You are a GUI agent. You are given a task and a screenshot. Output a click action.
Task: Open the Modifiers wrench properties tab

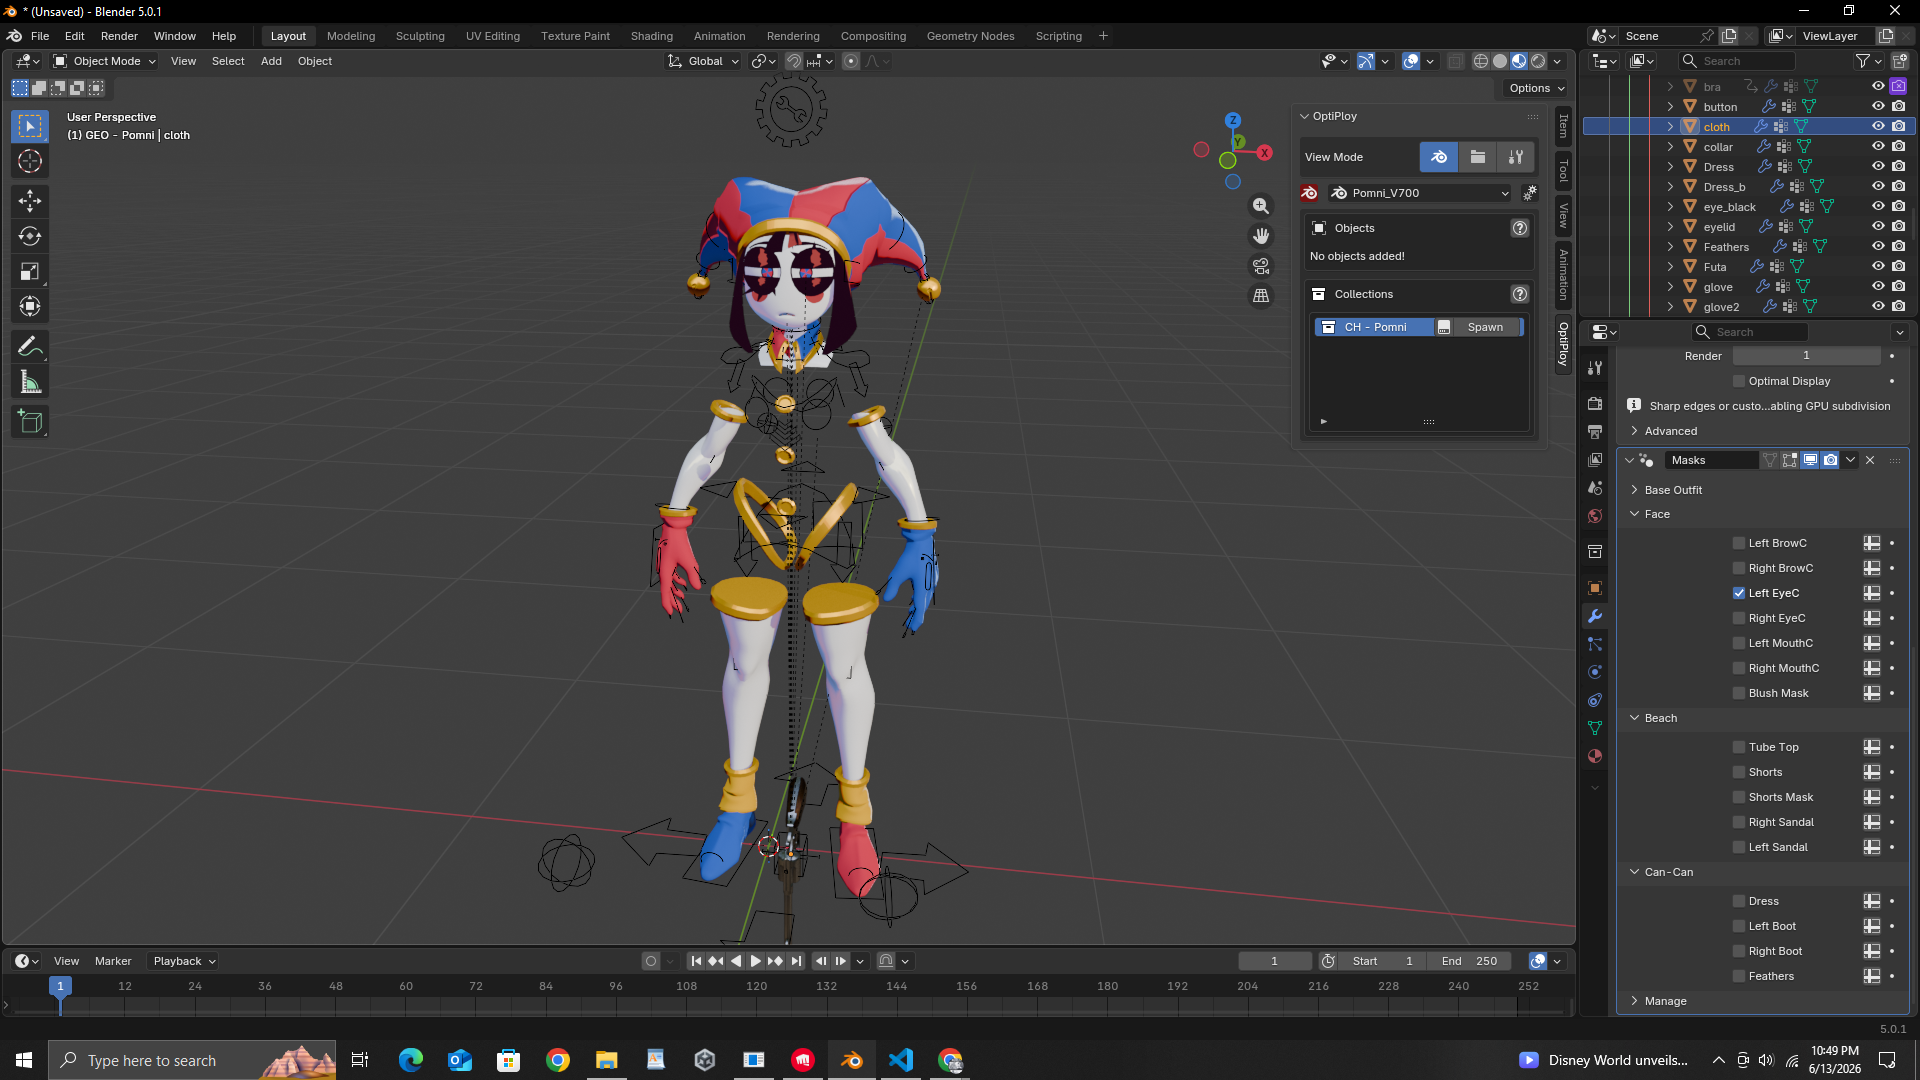(1595, 616)
